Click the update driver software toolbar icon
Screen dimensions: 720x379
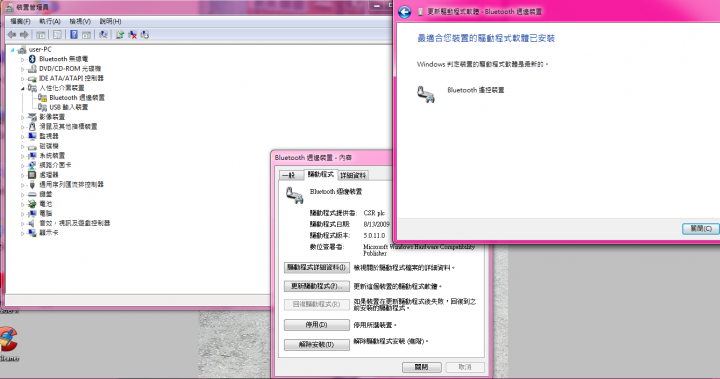click(120, 34)
